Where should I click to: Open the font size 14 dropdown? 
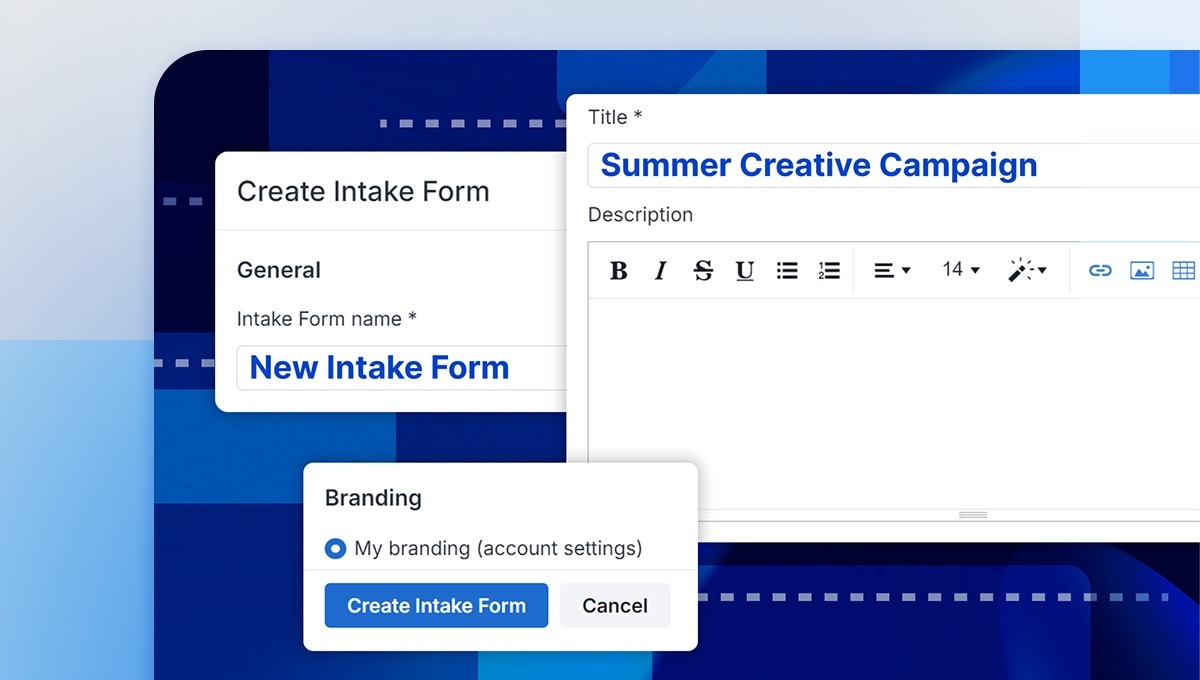point(958,270)
